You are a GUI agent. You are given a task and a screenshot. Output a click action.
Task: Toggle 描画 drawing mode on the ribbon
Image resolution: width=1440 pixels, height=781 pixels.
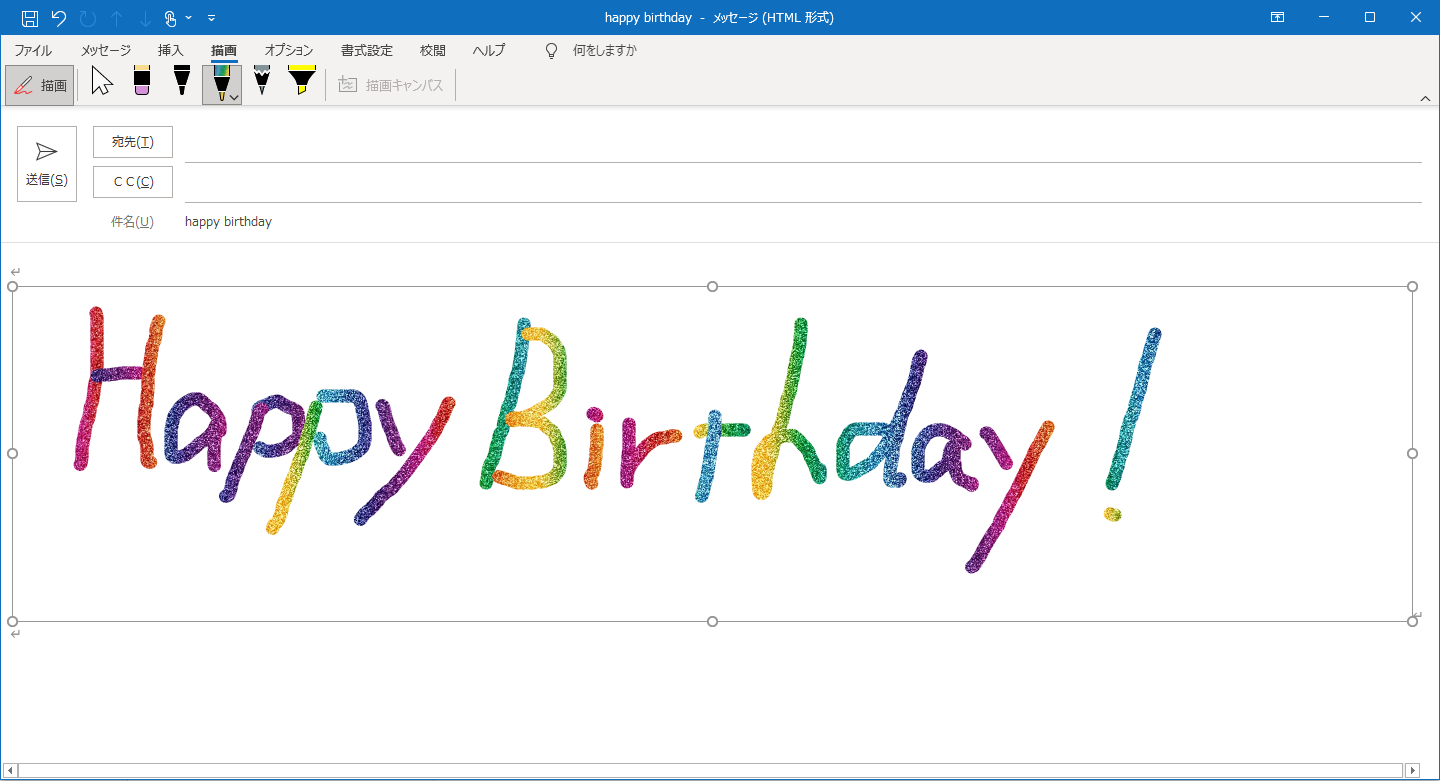pyautogui.click(x=39, y=85)
